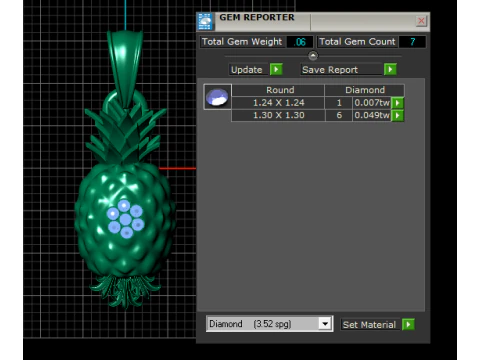480x360 pixels.
Task: Click the Round column header
Action: point(279,90)
